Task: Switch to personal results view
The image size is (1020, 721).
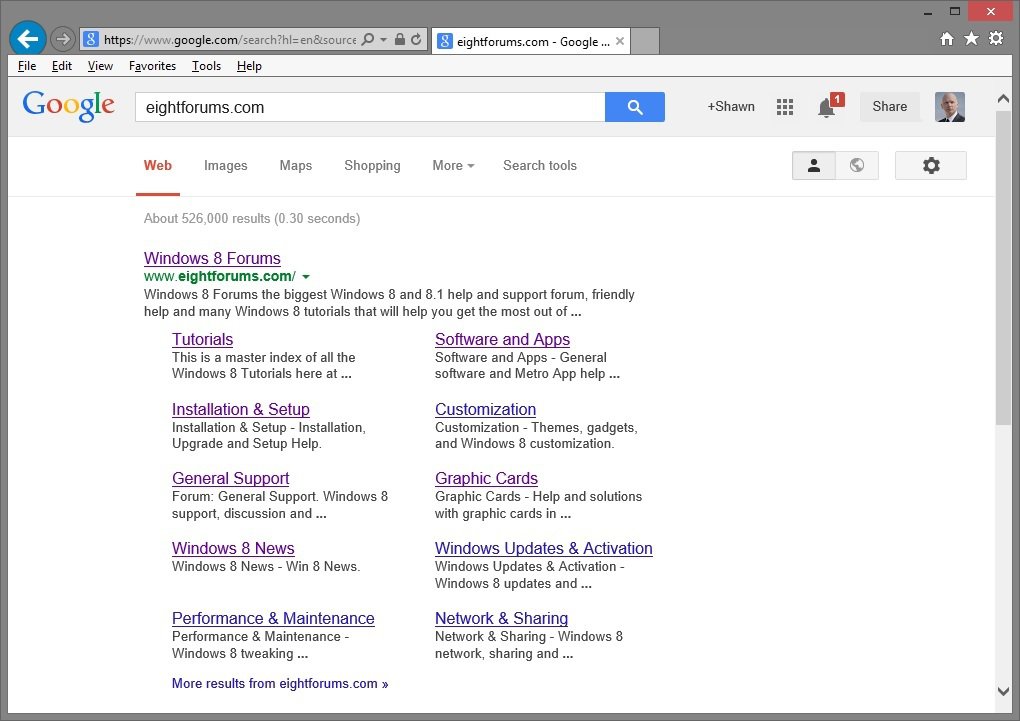Action: tap(814, 166)
